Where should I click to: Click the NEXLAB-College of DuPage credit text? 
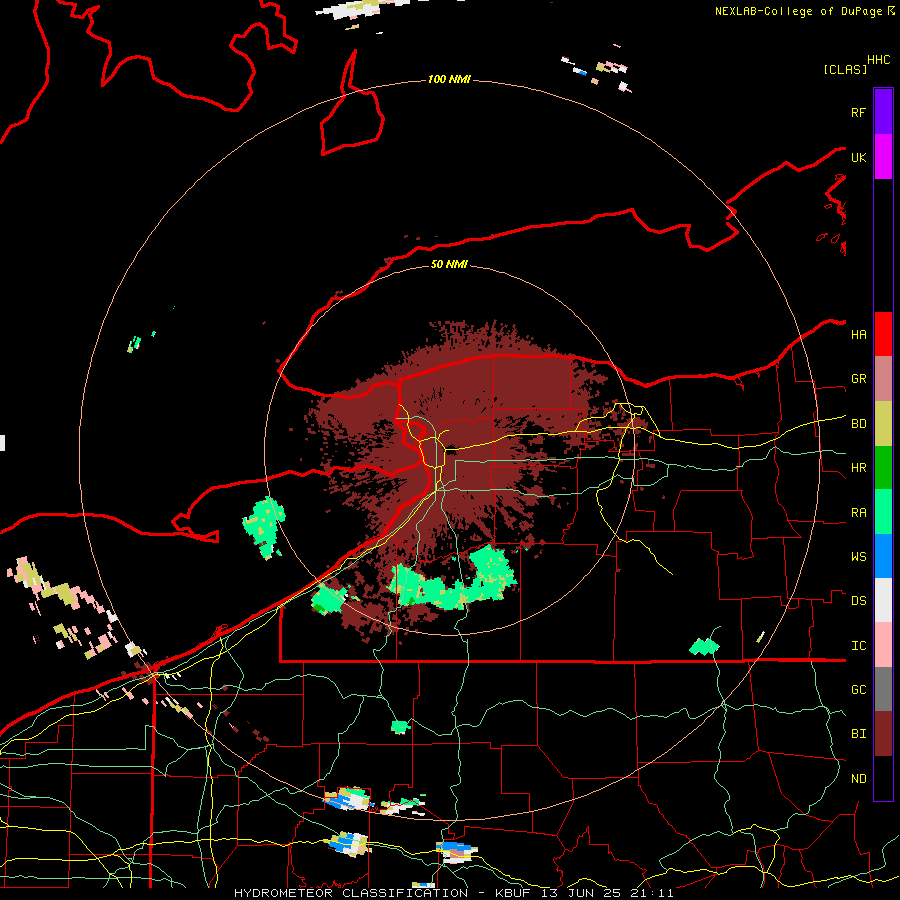[798, 11]
